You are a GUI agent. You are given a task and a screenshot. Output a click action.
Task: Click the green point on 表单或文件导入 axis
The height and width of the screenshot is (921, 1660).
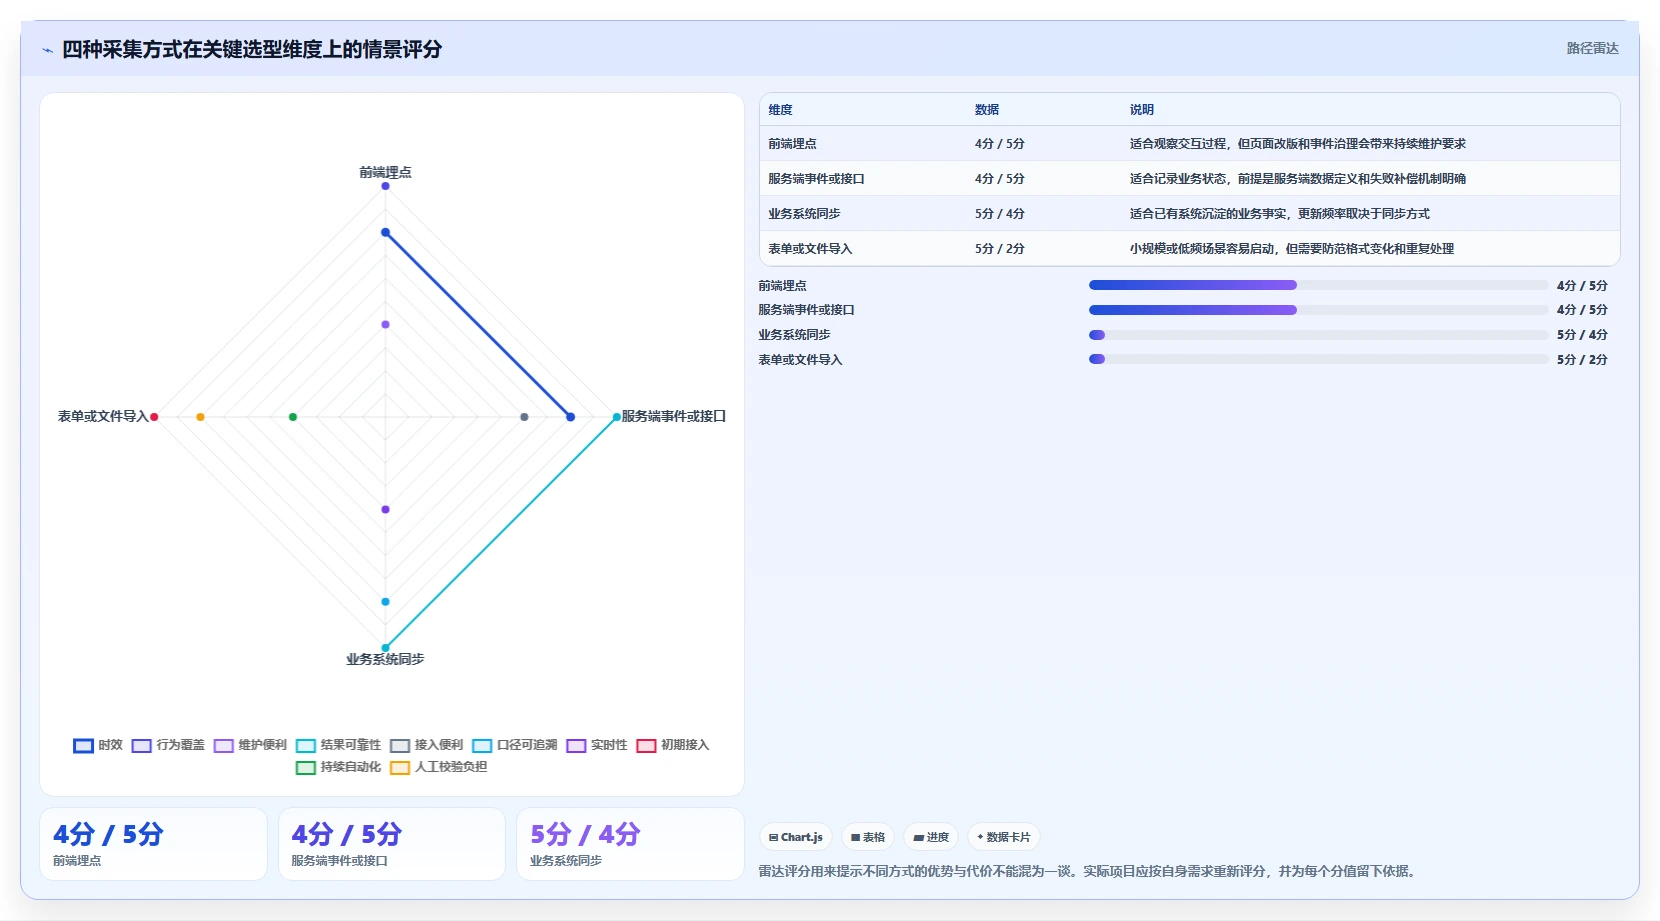(x=293, y=417)
